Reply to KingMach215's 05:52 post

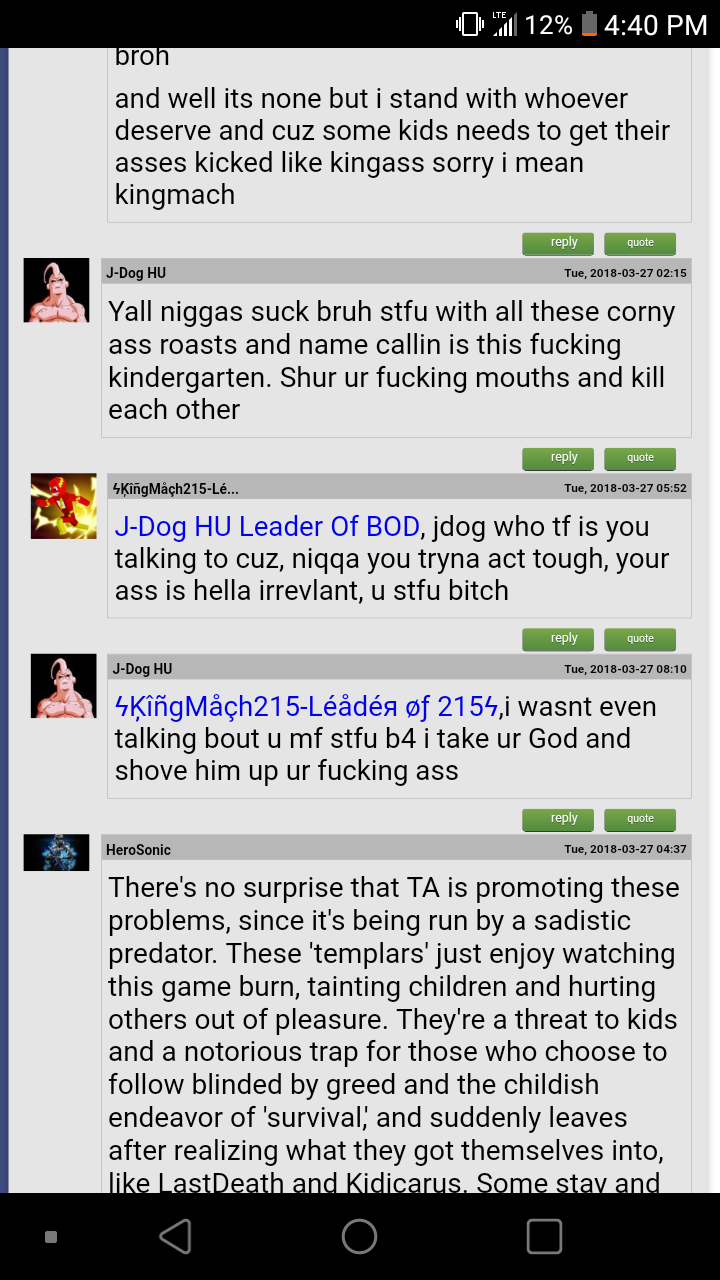tap(558, 639)
